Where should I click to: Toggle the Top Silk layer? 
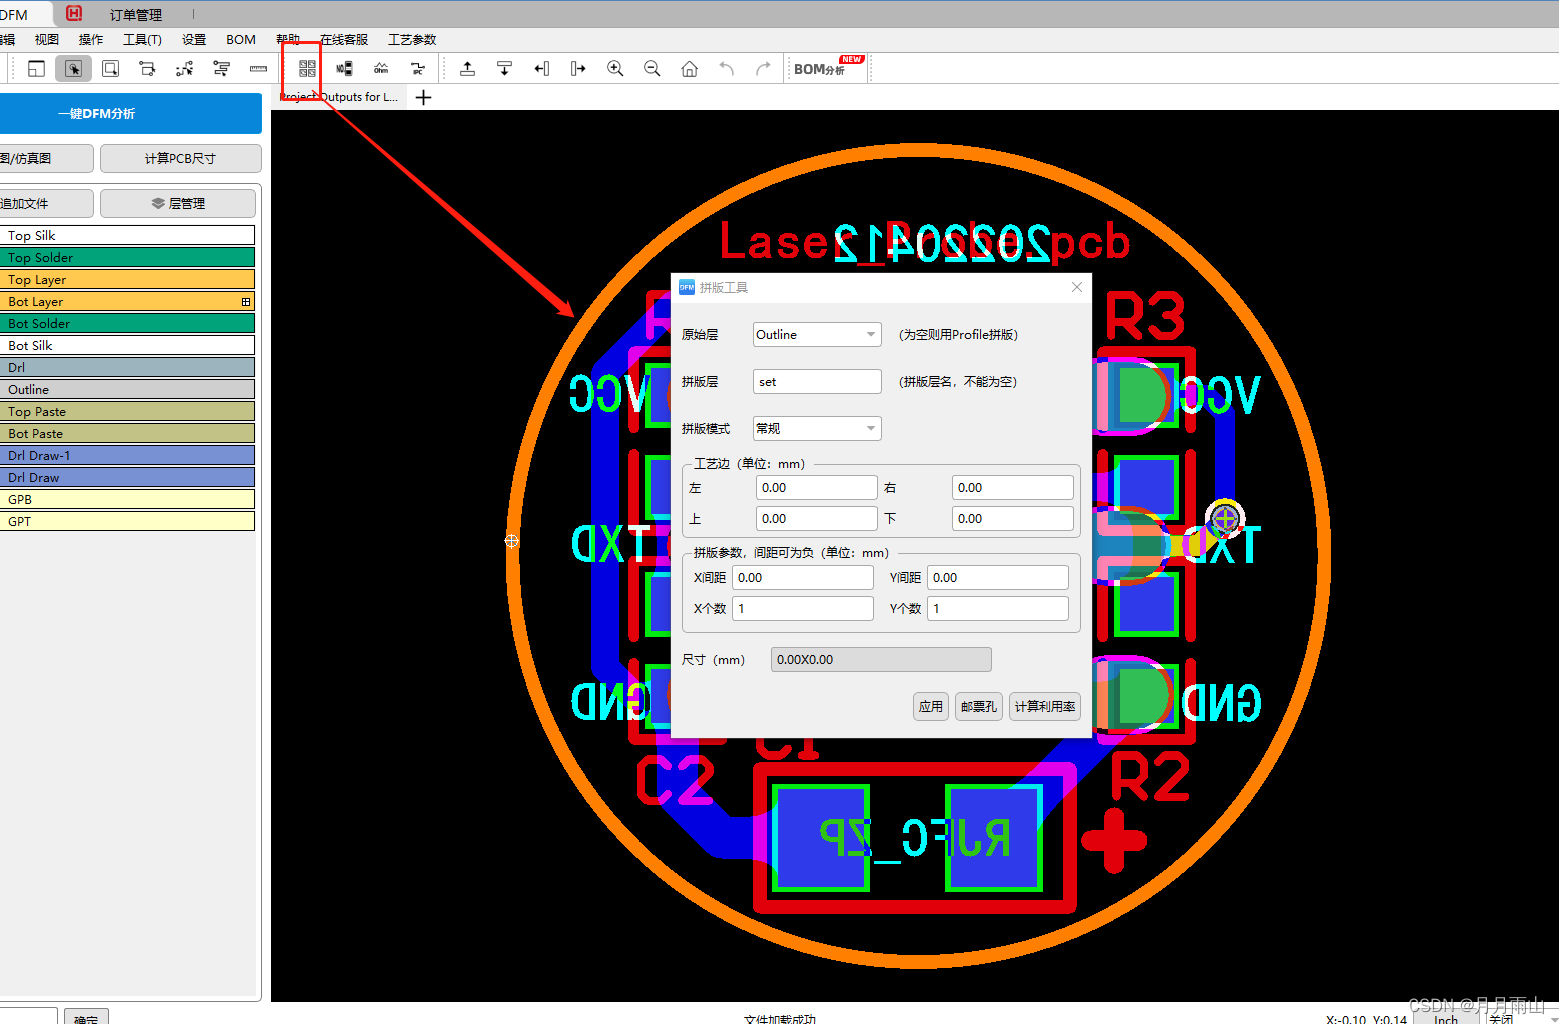pyautogui.click(x=128, y=234)
